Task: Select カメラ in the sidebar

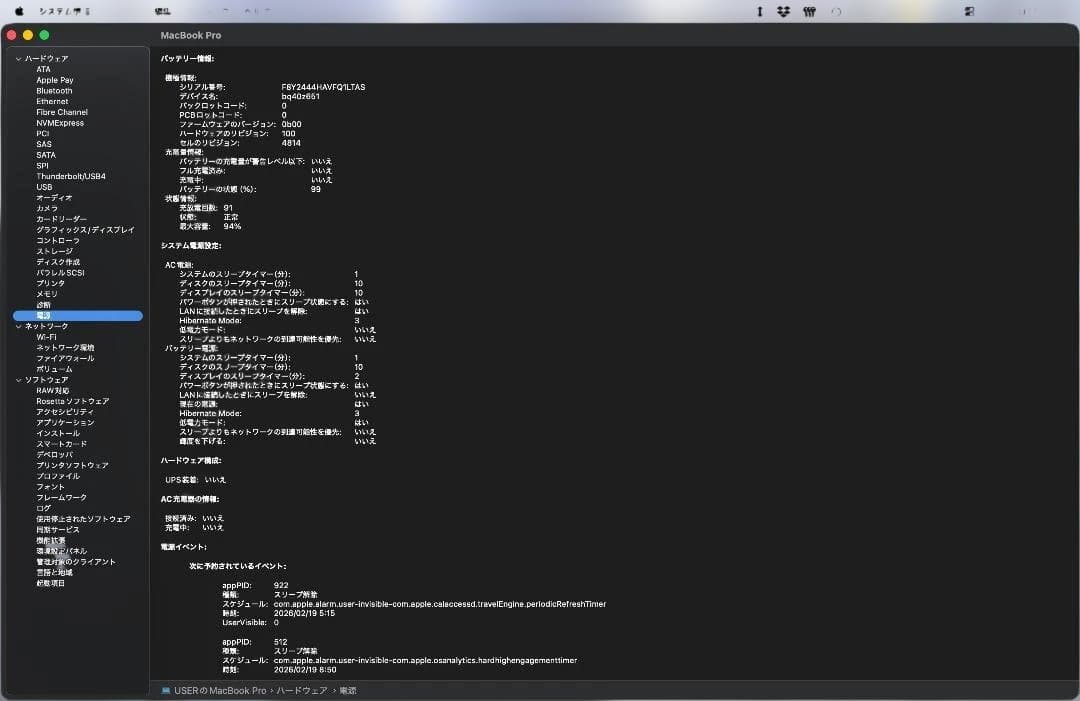Action: click(x=47, y=209)
